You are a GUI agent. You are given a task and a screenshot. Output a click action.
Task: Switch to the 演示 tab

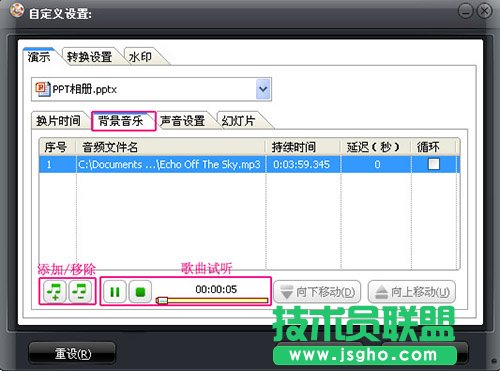pos(39,57)
